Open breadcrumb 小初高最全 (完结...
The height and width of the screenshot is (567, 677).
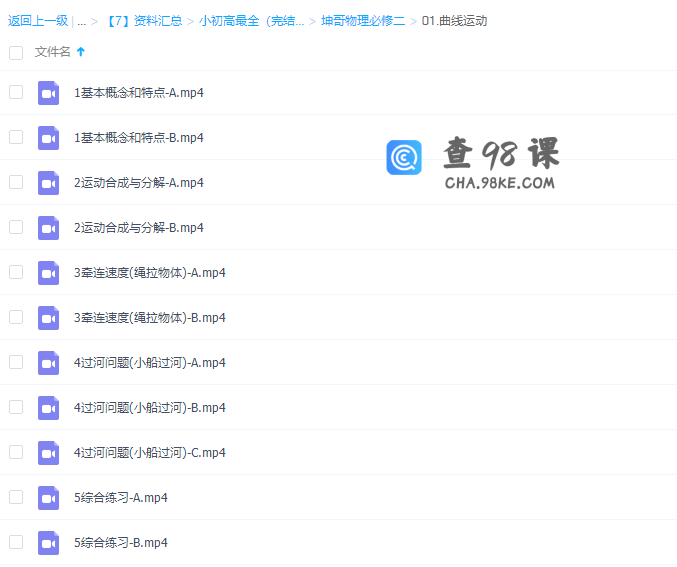(251, 21)
